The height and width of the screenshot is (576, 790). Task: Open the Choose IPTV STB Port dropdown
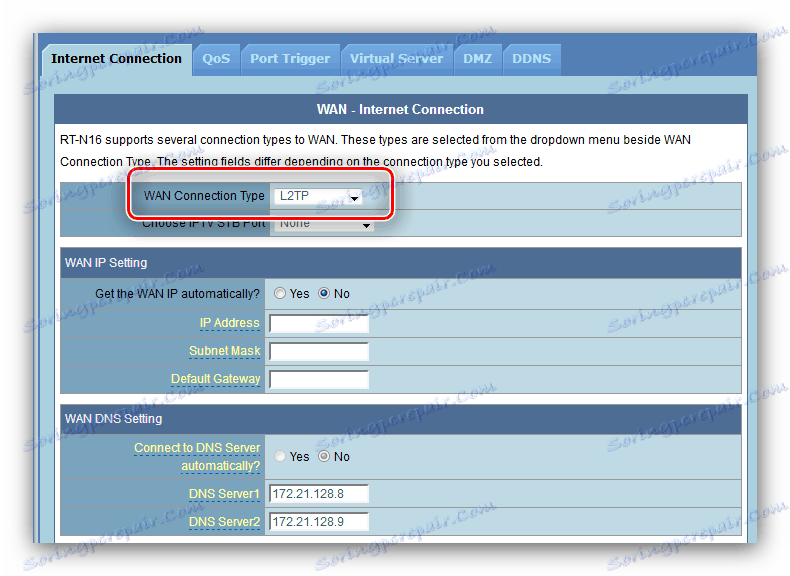click(323, 224)
